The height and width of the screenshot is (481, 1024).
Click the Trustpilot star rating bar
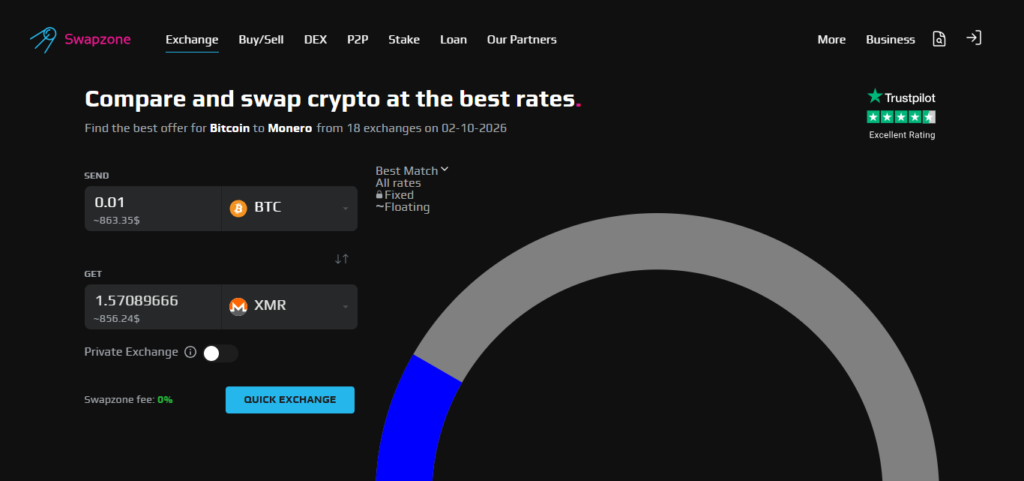coord(901,117)
